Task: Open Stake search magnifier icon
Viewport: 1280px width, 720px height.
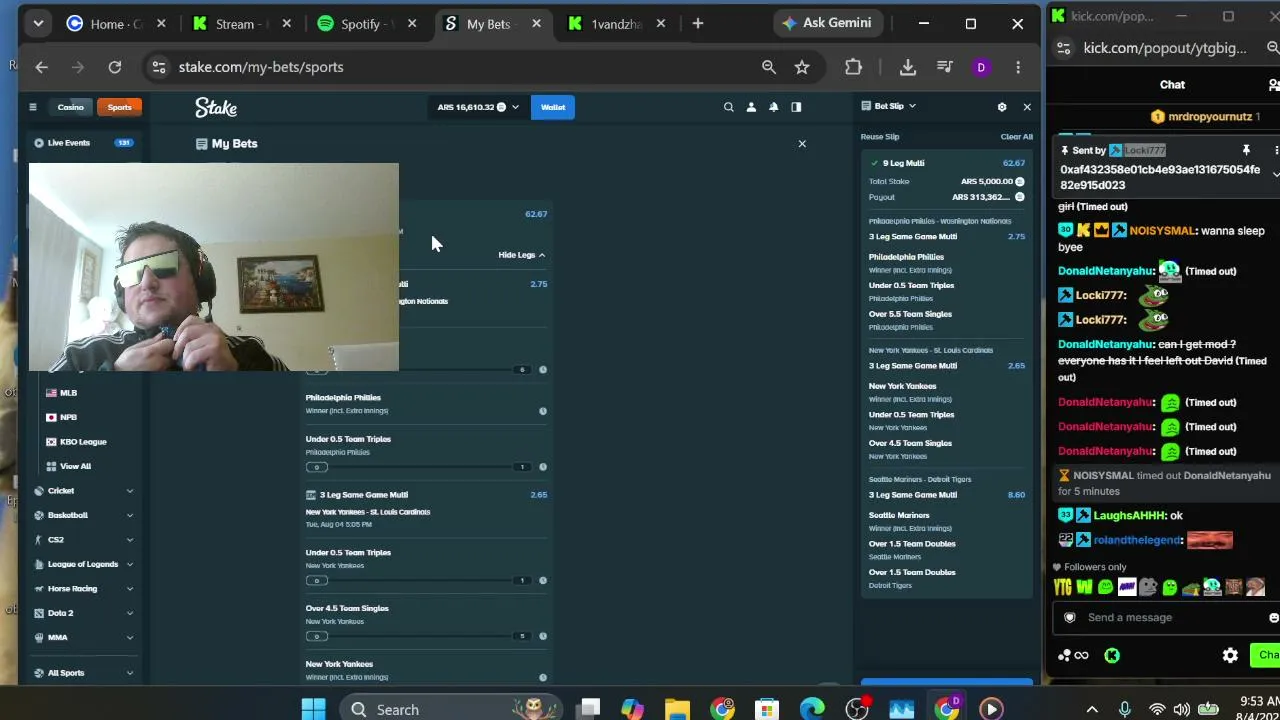Action: pos(728,107)
